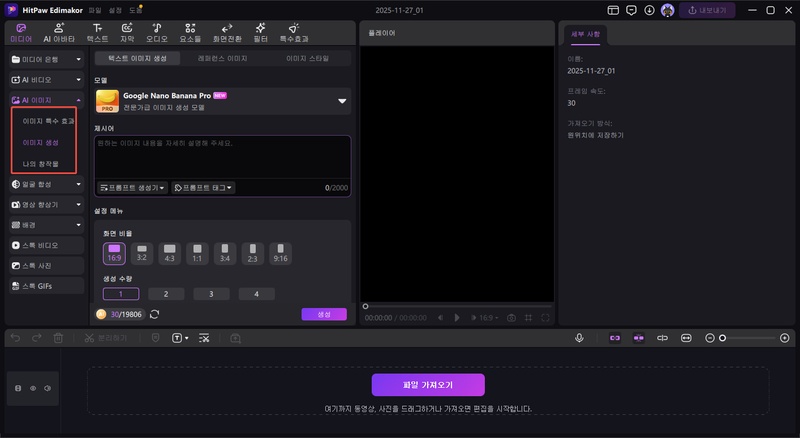Open the 도움 menu

[x=135, y=10]
